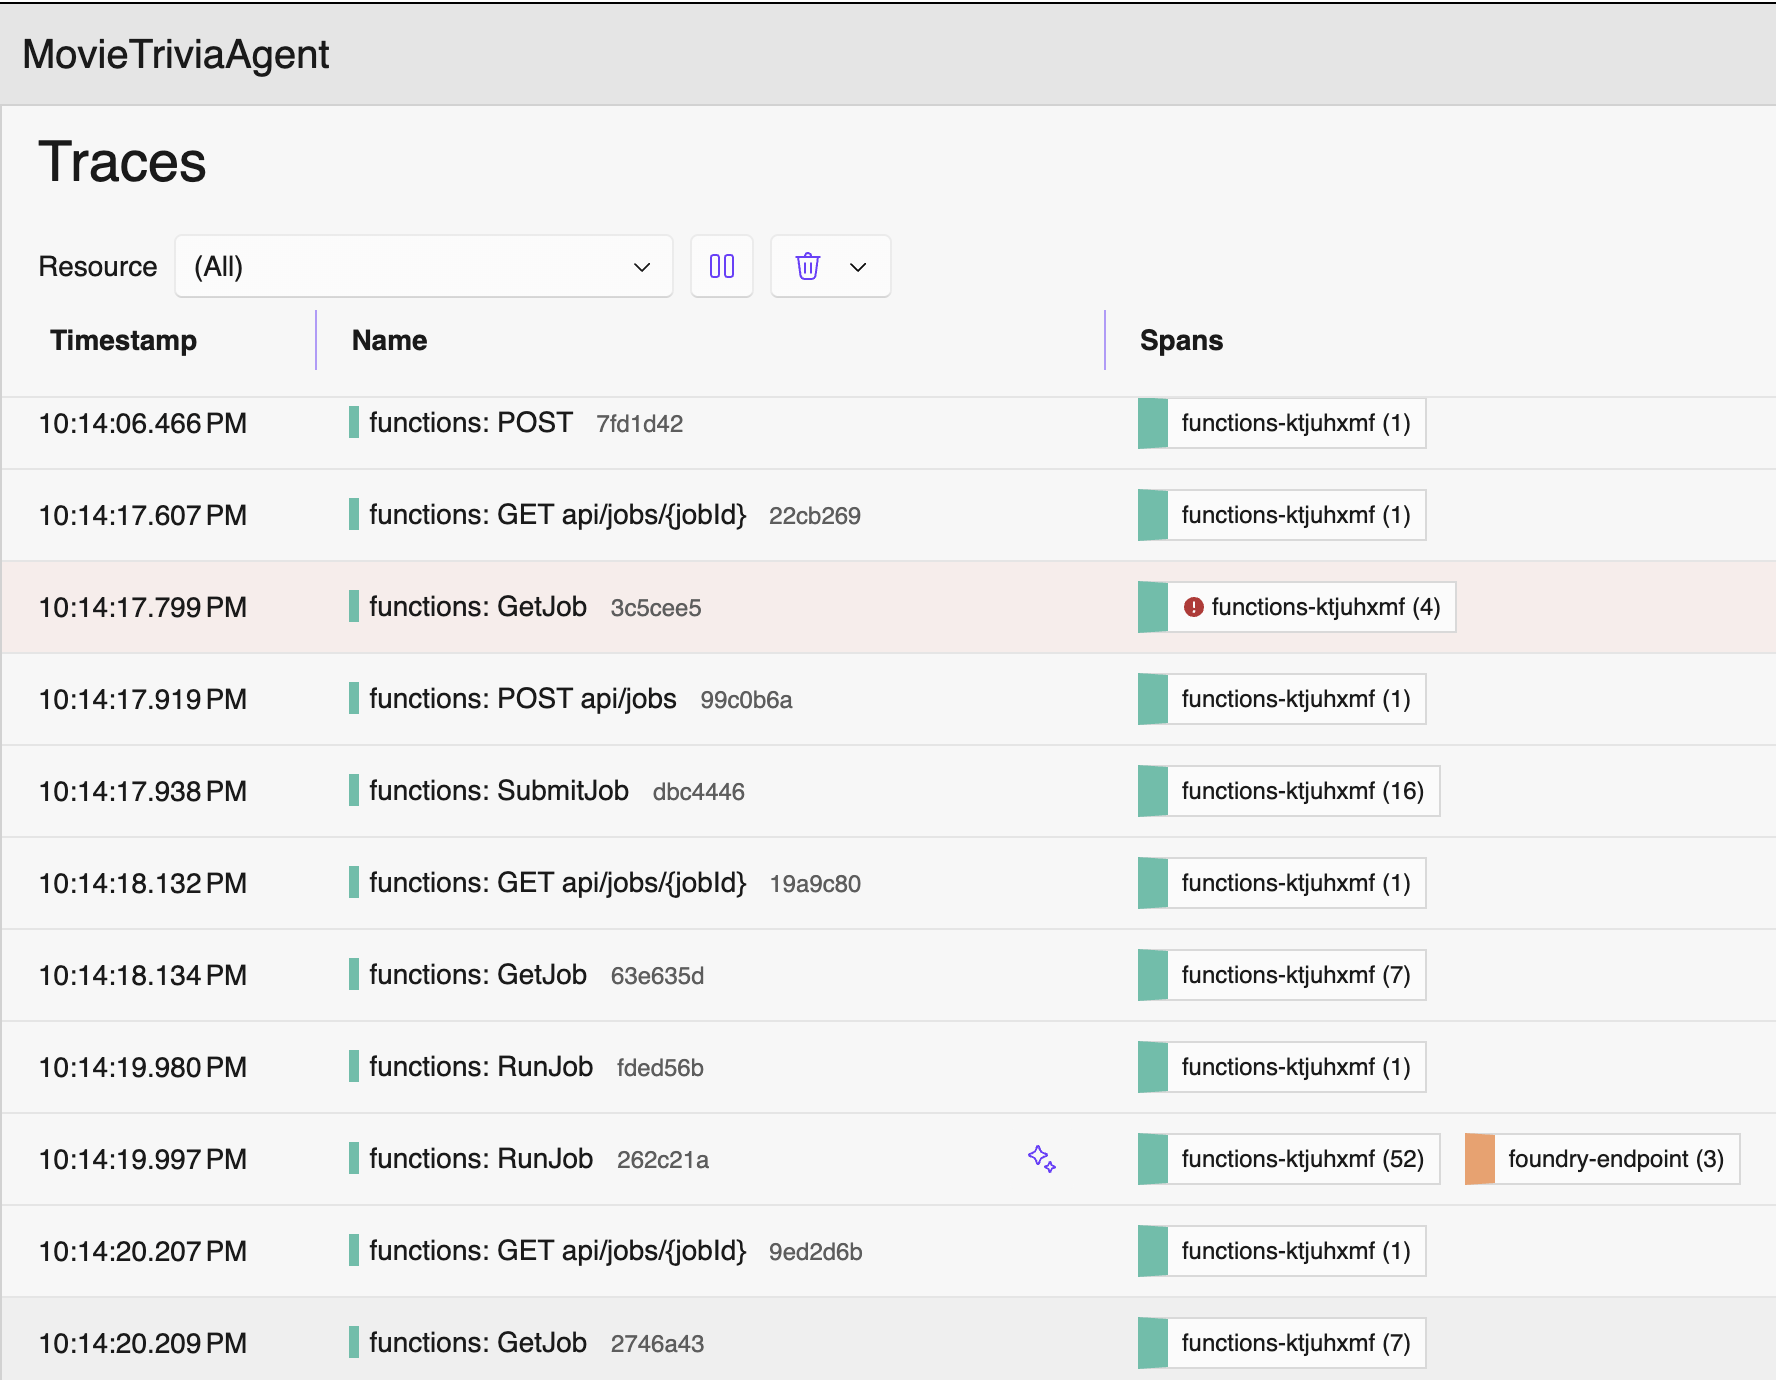The height and width of the screenshot is (1380, 1776).
Task: Expand the clear traces options chevron
Action: pyautogui.click(x=858, y=266)
